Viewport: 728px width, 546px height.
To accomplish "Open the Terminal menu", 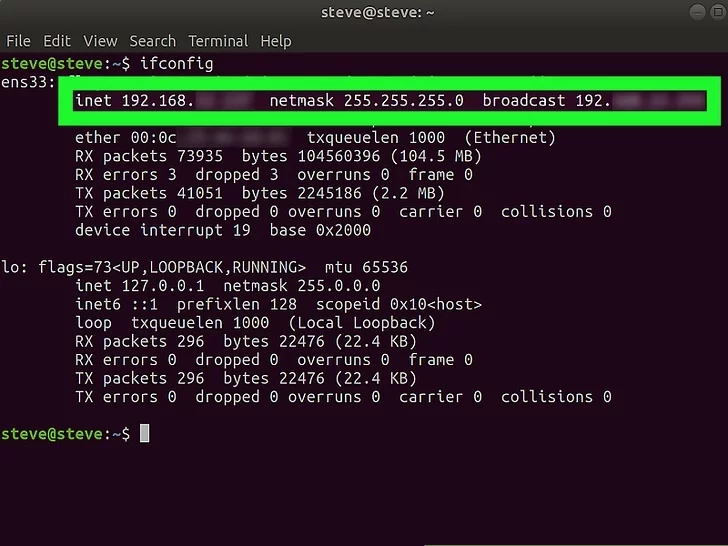I will click(218, 41).
